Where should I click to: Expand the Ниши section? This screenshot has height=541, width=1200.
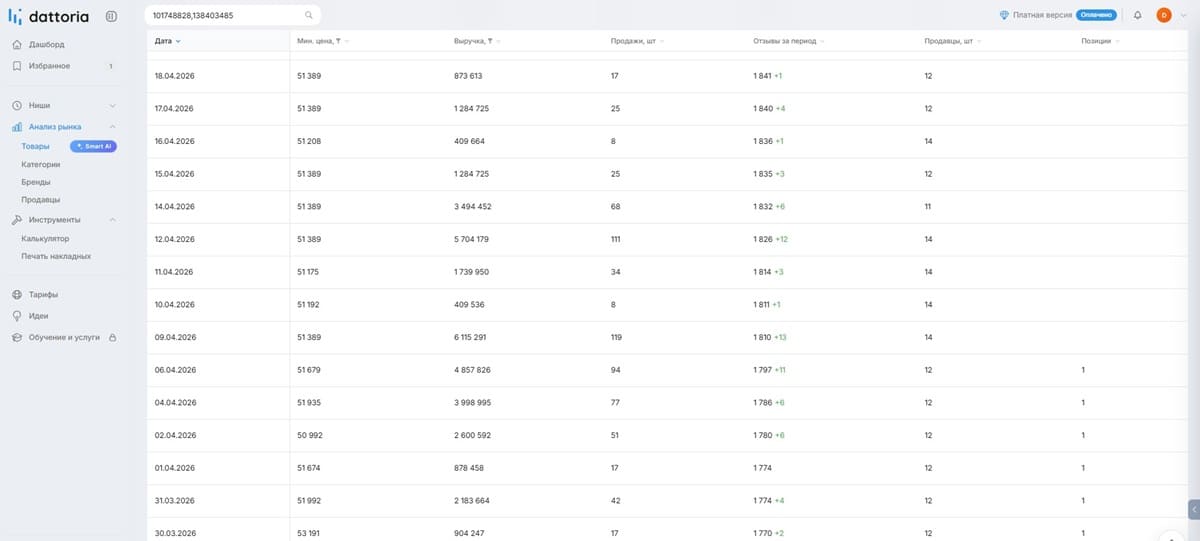coord(112,105)
